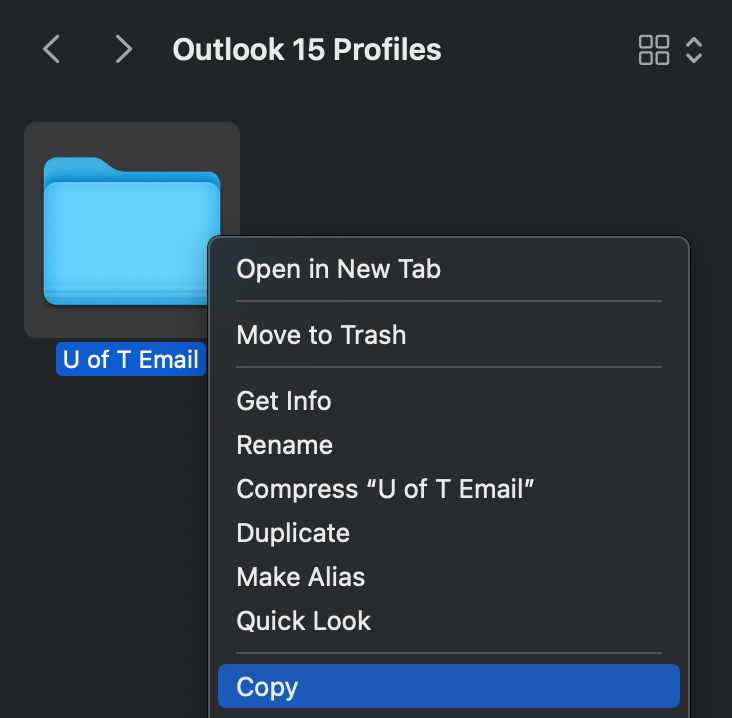Screen dimensions: 732x718
Task: Compress "U of T Email" folder
Action: [449, 489]
